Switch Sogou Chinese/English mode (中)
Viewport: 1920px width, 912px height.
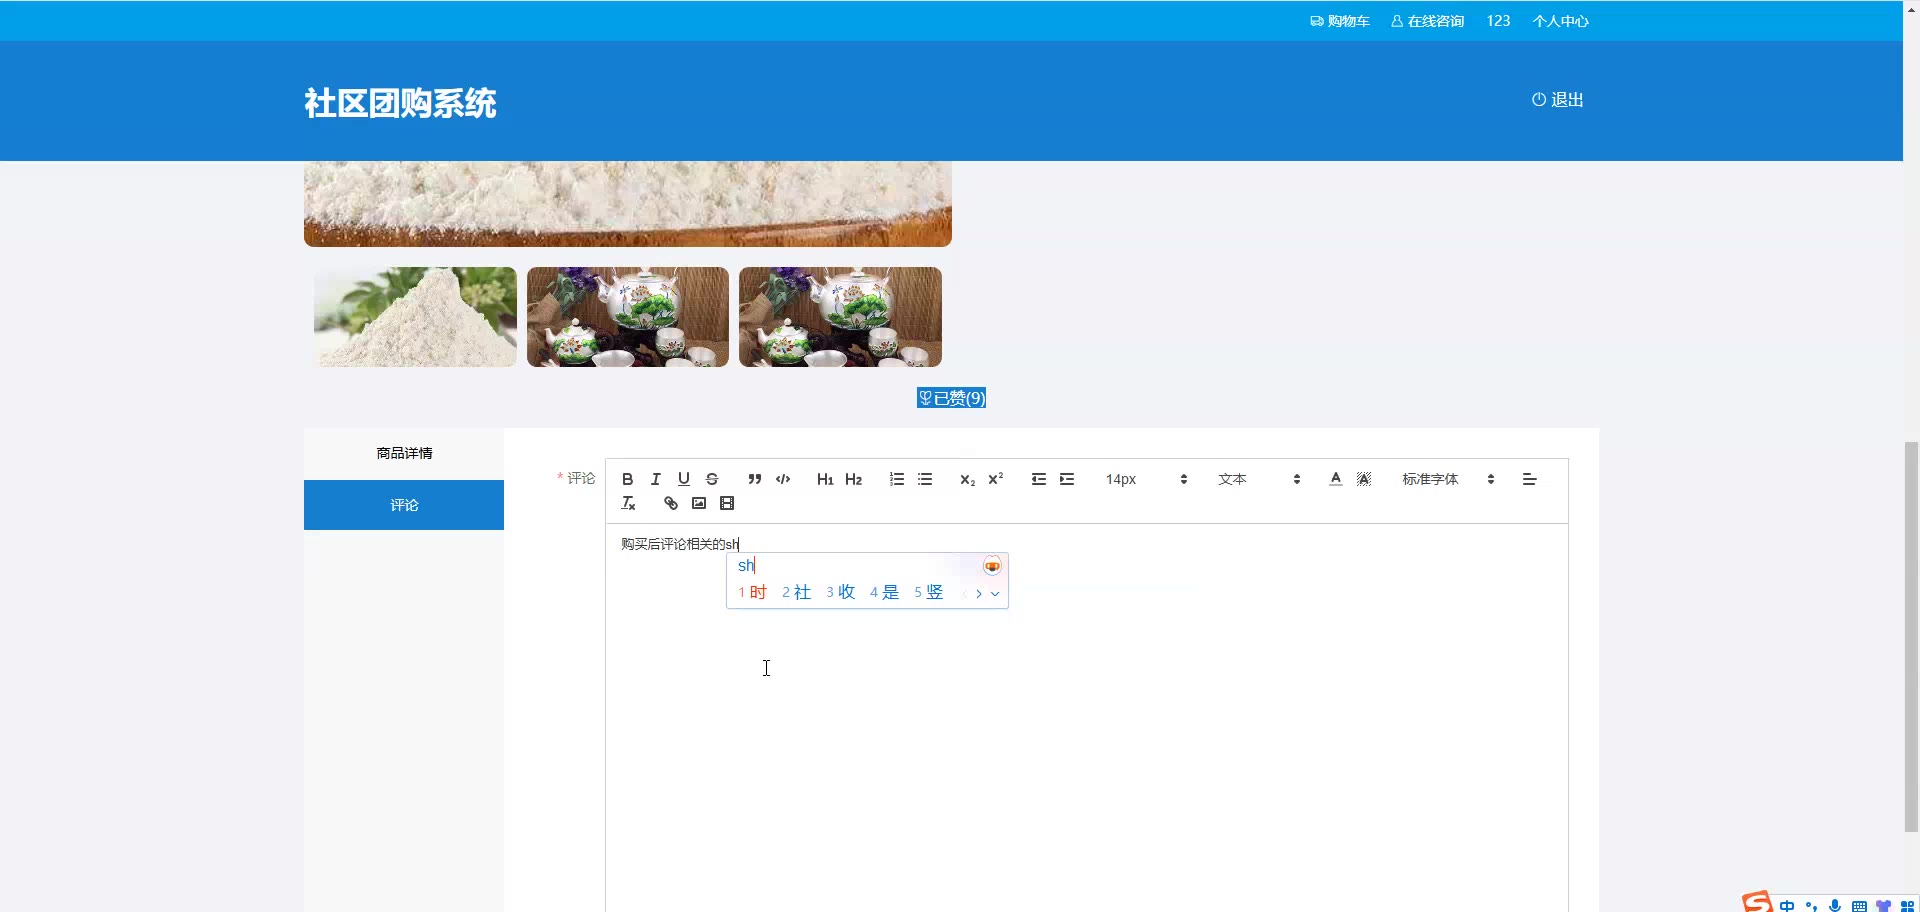click(1787, 906)
